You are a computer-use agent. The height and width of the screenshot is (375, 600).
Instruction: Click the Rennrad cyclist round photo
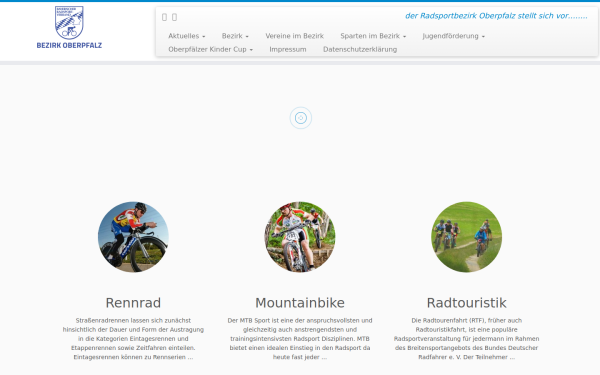(x=133, y=237)
